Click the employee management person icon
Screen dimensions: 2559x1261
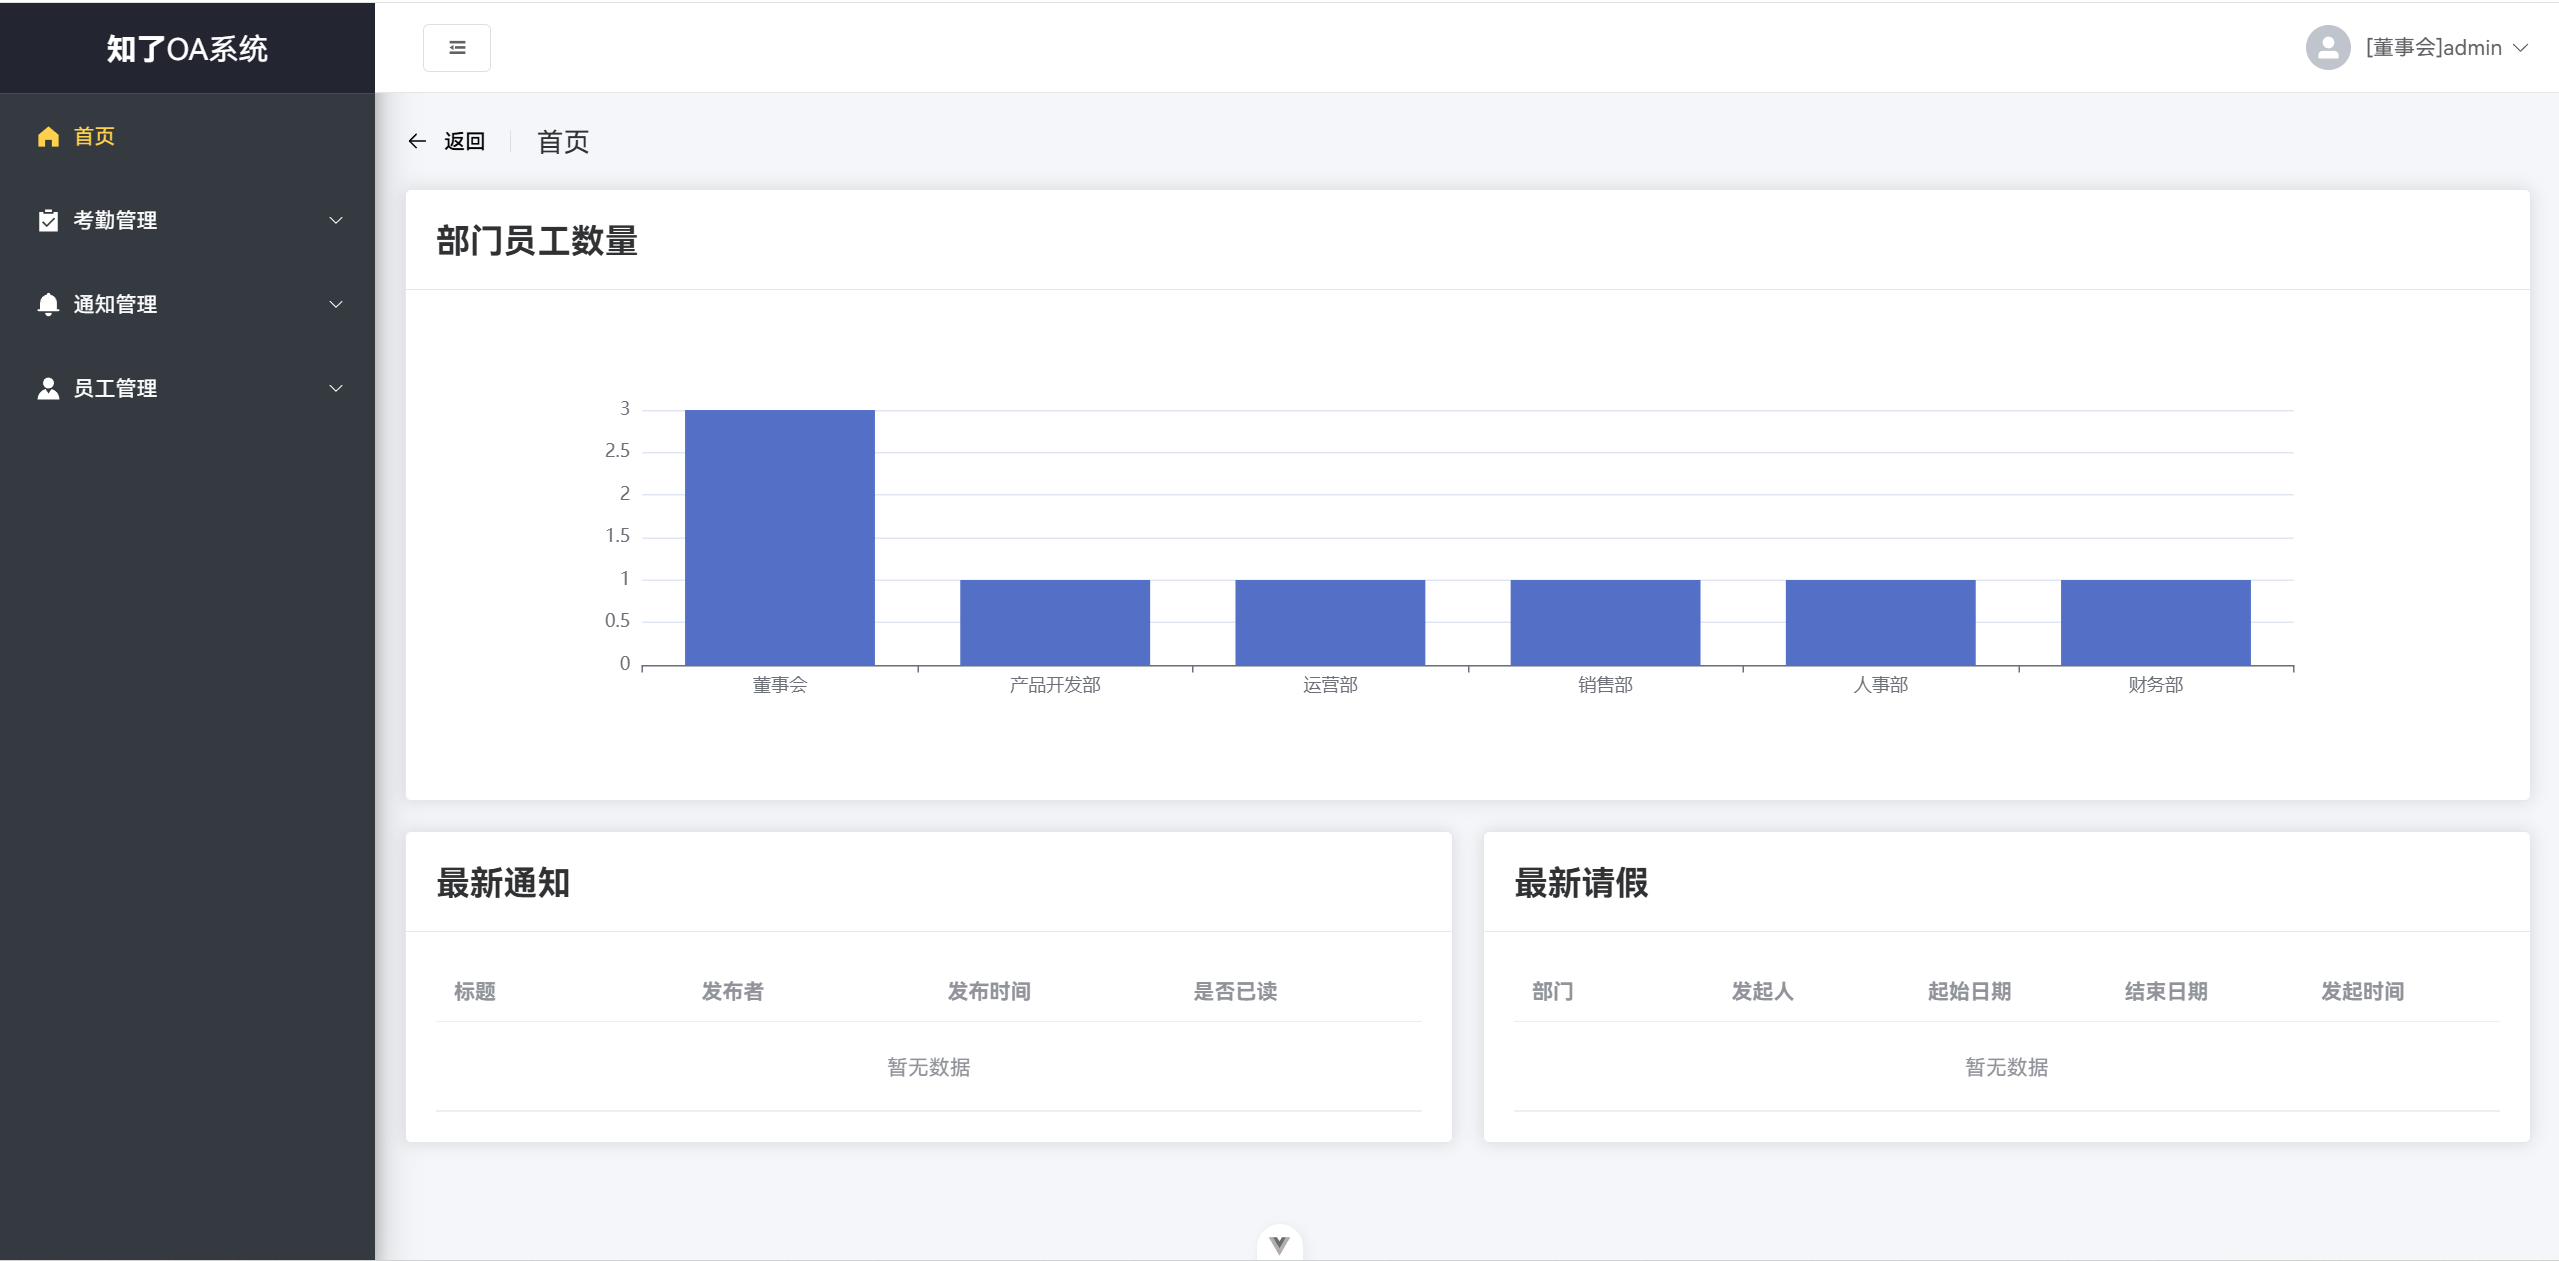tap(48, 388)
